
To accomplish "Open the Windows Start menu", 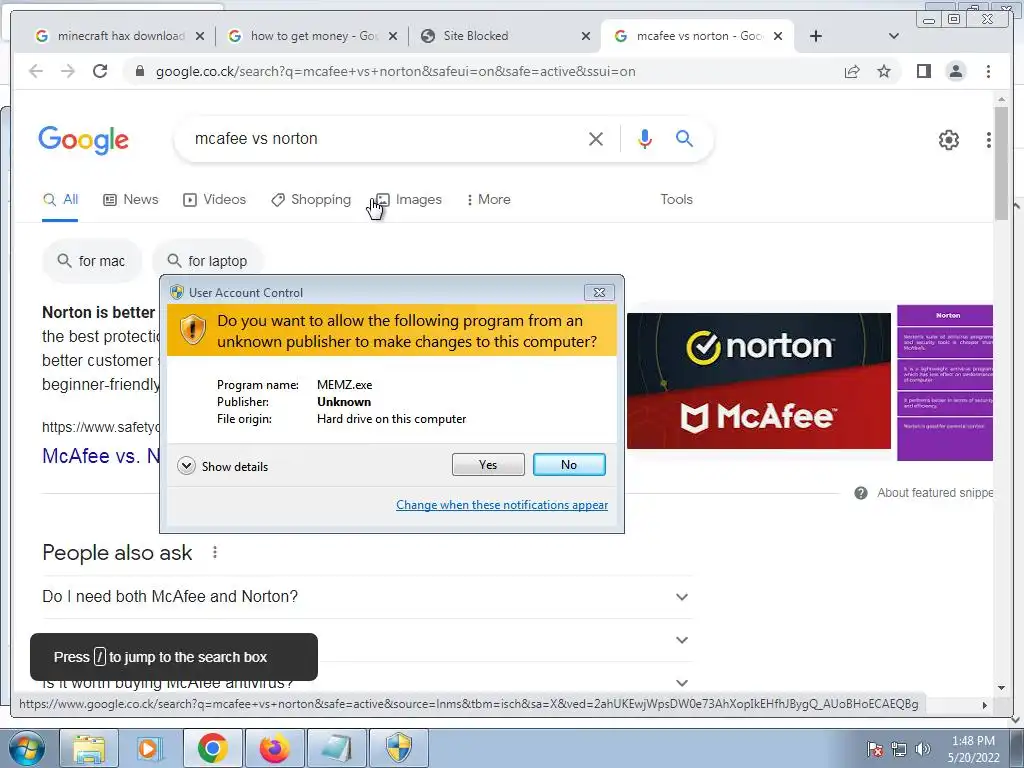I will pos(26,748).
